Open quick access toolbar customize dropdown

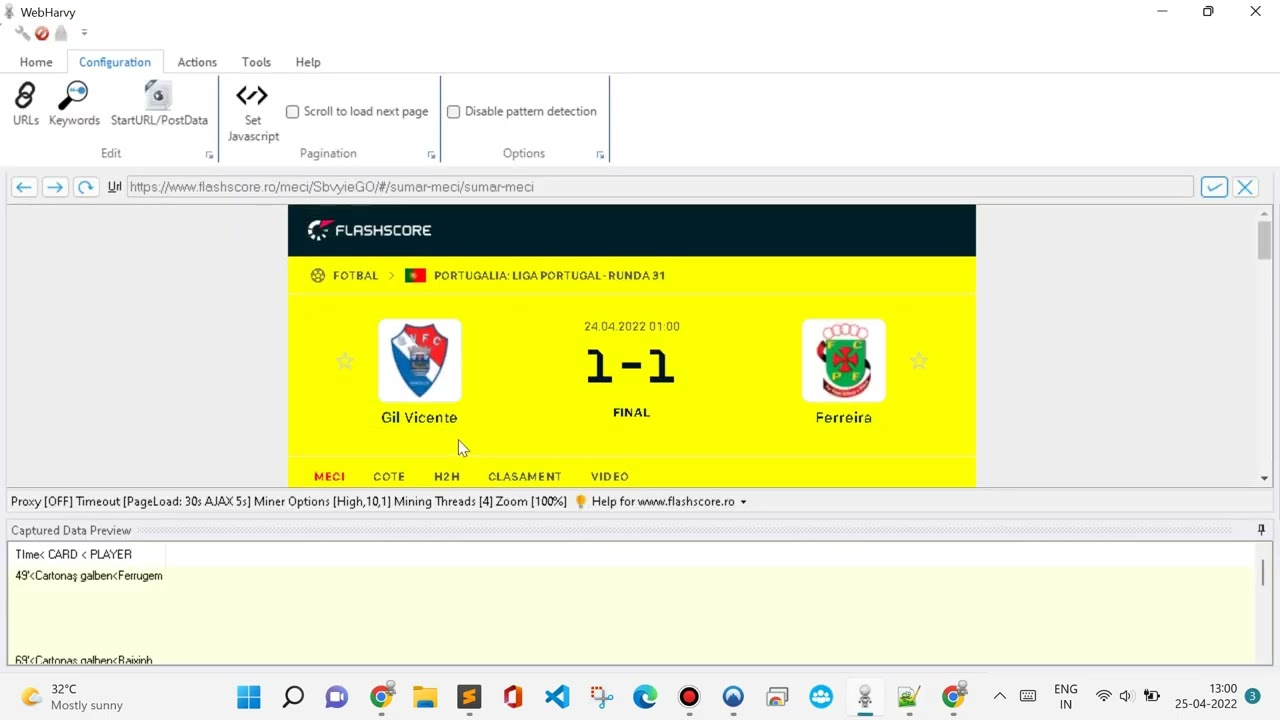tap(84, 33)
